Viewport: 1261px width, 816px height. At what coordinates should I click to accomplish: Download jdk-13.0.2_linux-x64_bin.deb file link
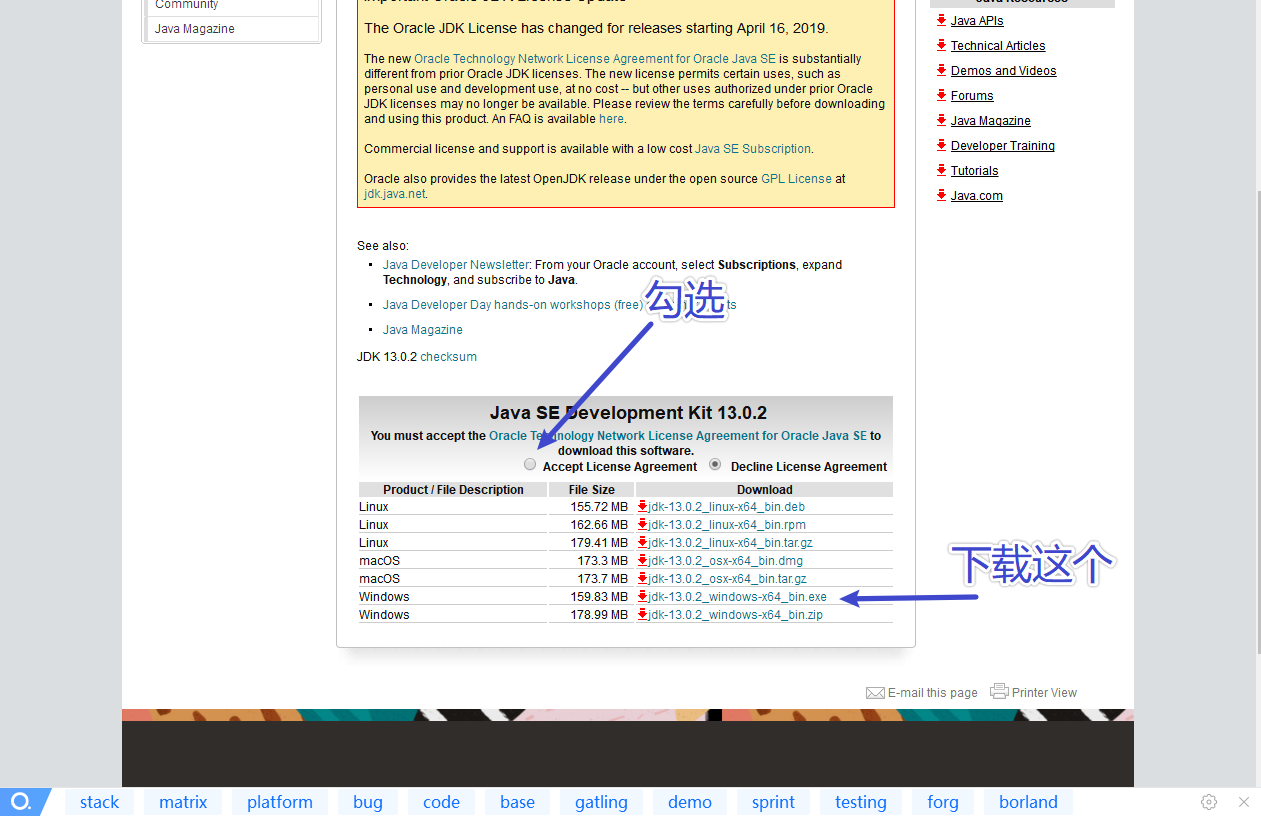point(727,507)
